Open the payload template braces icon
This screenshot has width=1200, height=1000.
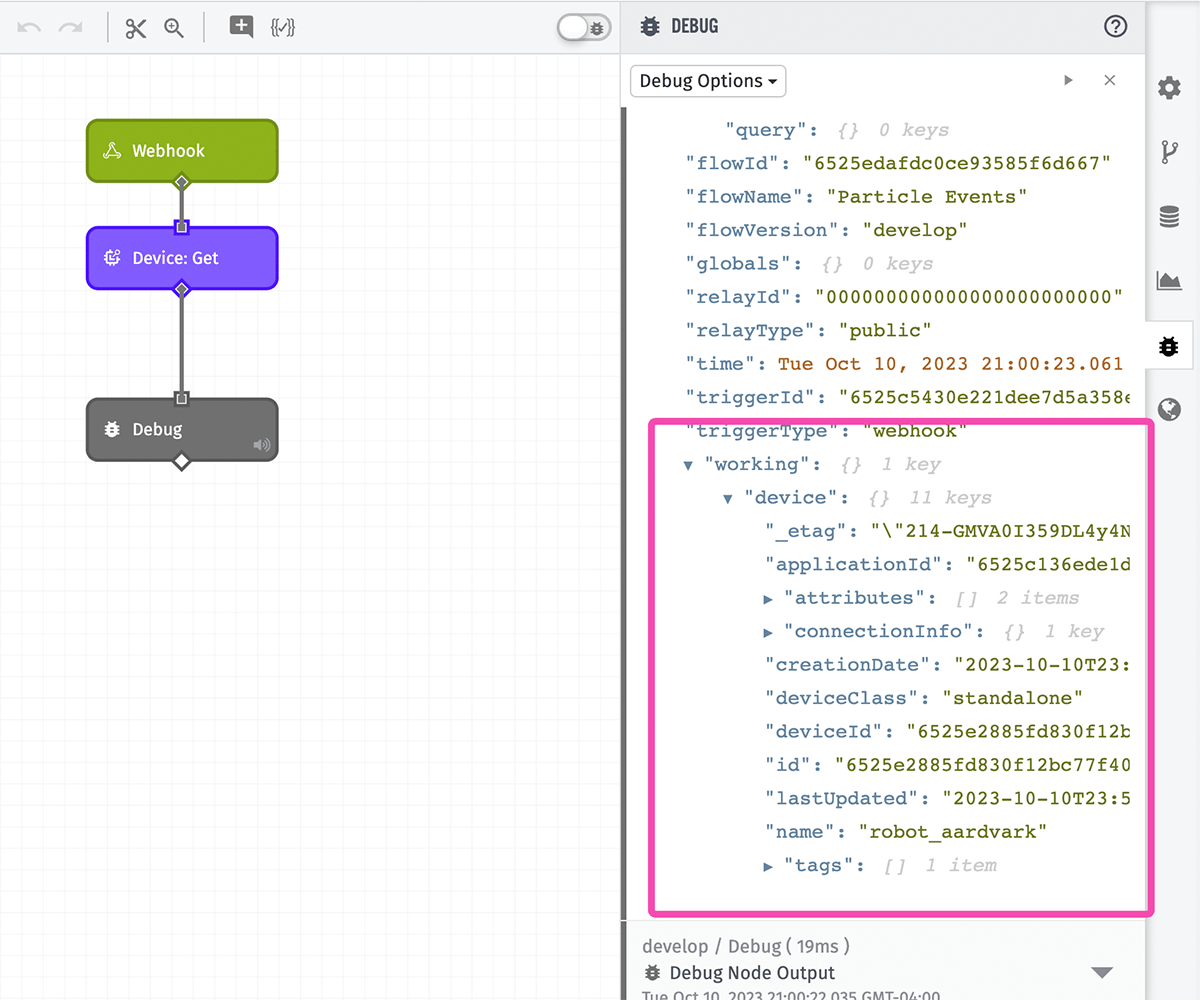coord(283,28)
